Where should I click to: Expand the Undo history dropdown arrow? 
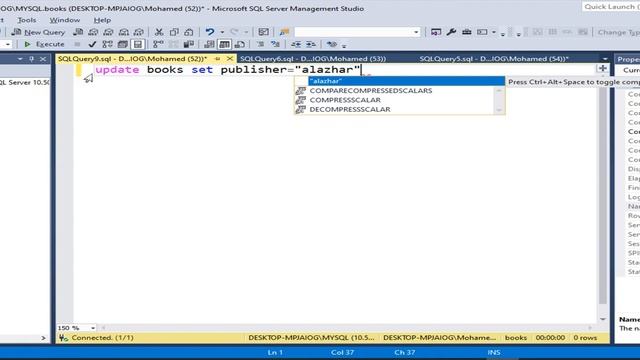pyautogui.click(x=222, y=32)
